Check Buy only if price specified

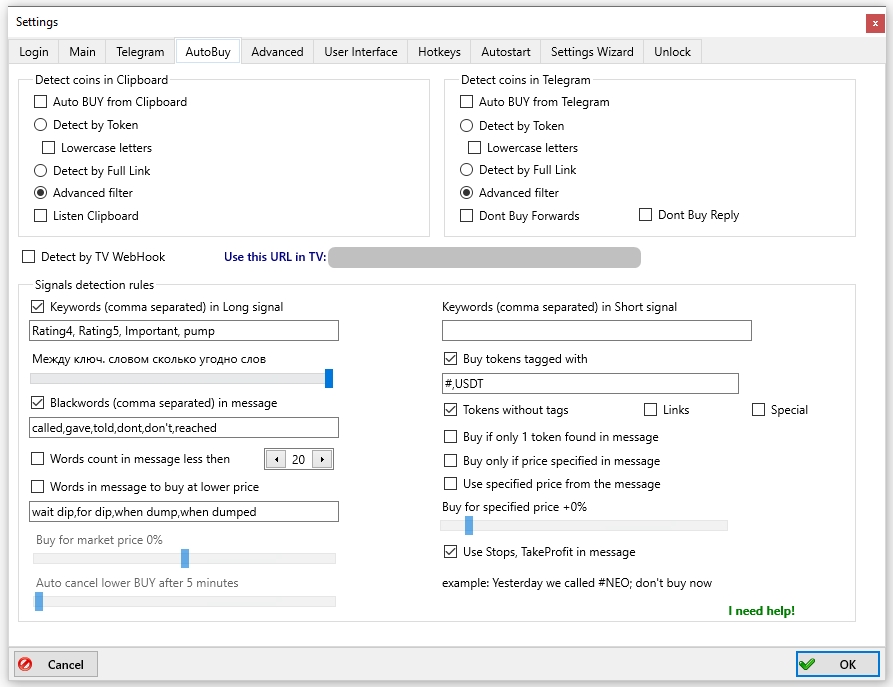(x=450, y=460)
